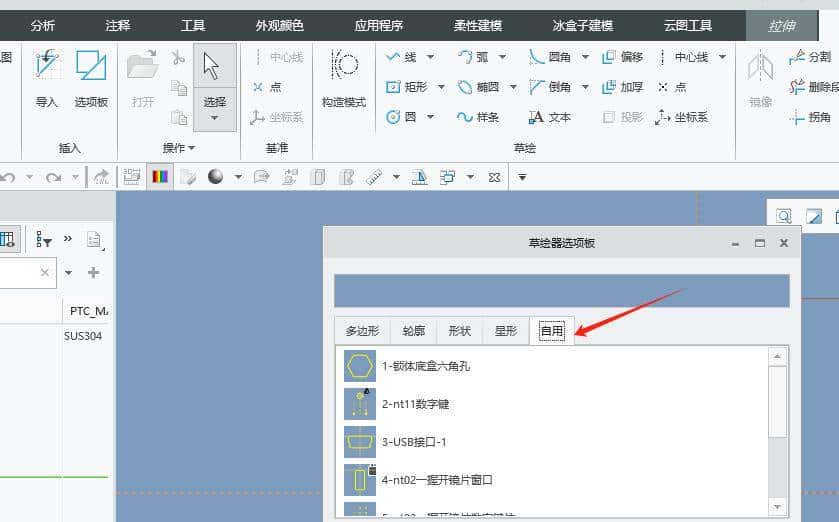The image size is (839, 522).
Task: Expand the 弧 arc dropdown arrow
Action: click(502, 57)
